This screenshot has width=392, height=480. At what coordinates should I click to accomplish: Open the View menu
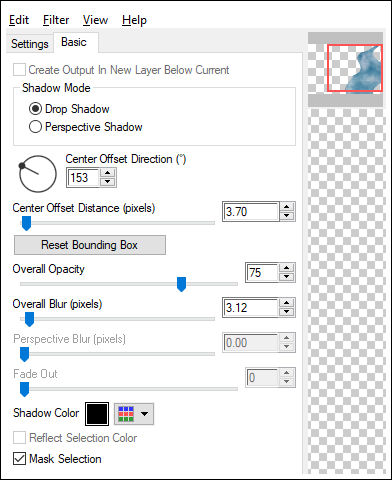[95, 20]
